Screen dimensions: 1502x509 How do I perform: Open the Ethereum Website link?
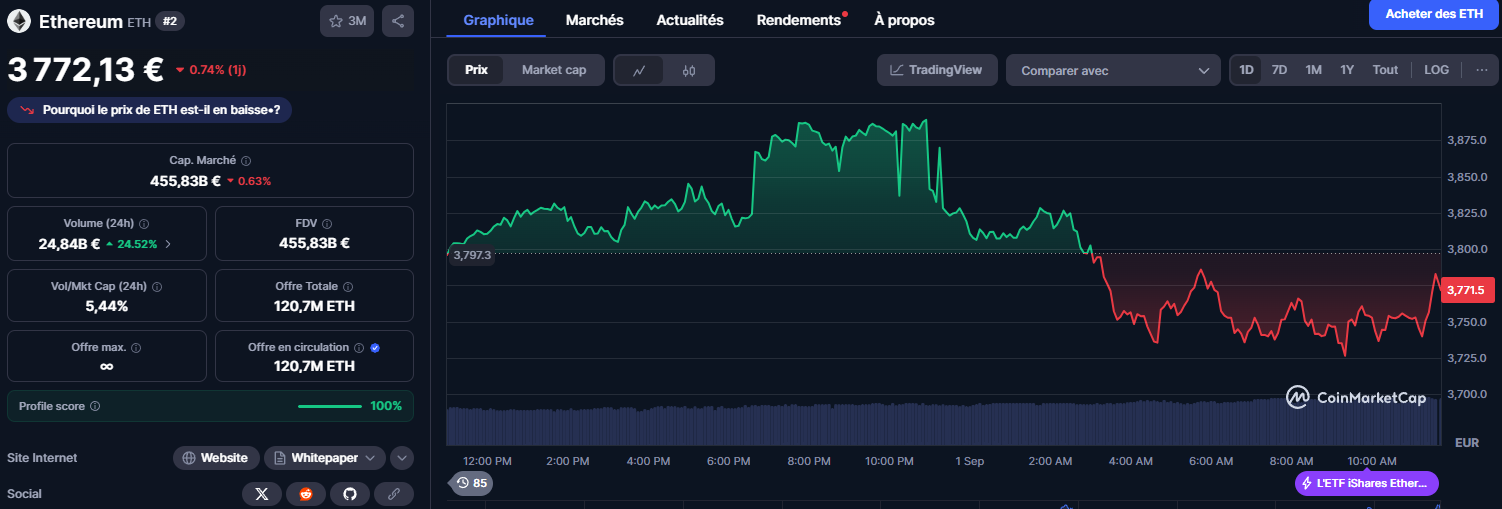pyautogui.click(x=216, y=458)
